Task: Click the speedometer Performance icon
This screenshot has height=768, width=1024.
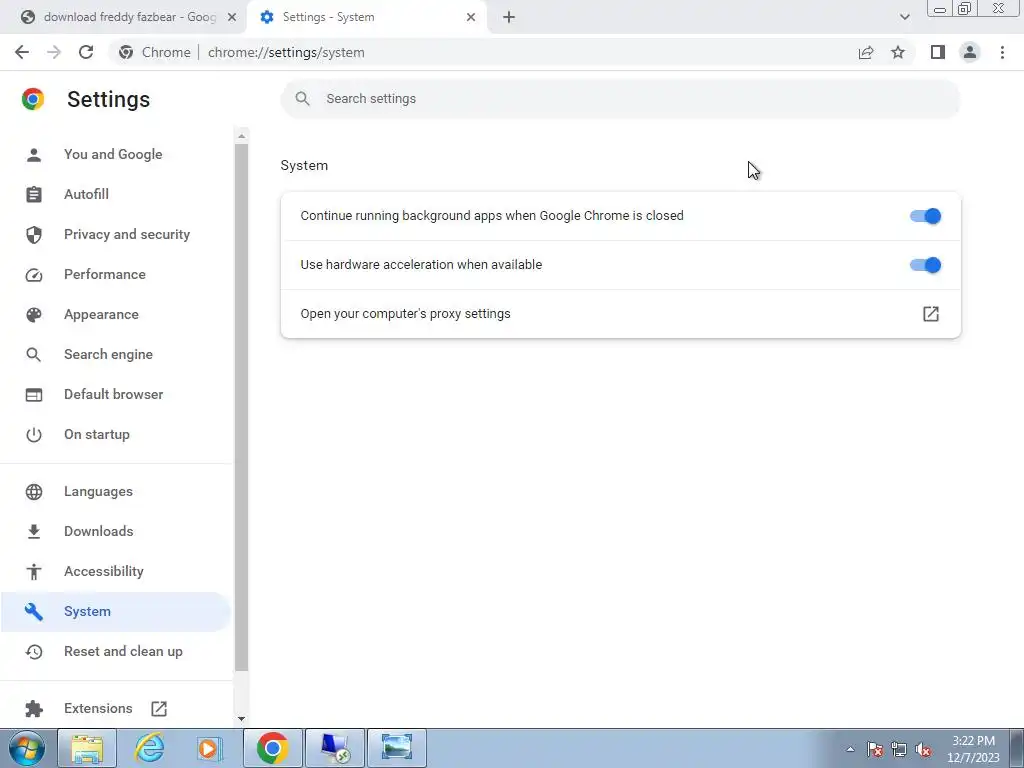Action: [x=33, y=275]
